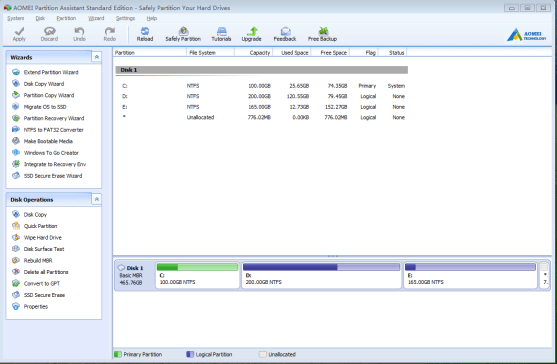Open the Settings menu
557x364 pixels.
pos(125,18)
